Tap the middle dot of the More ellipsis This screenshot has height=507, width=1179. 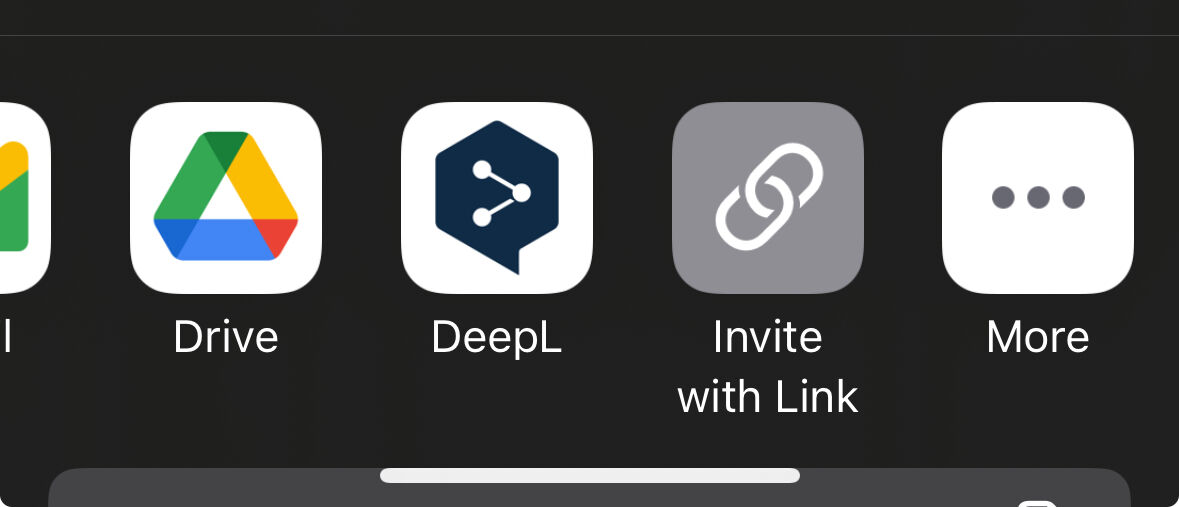[x=1038, y=198]
